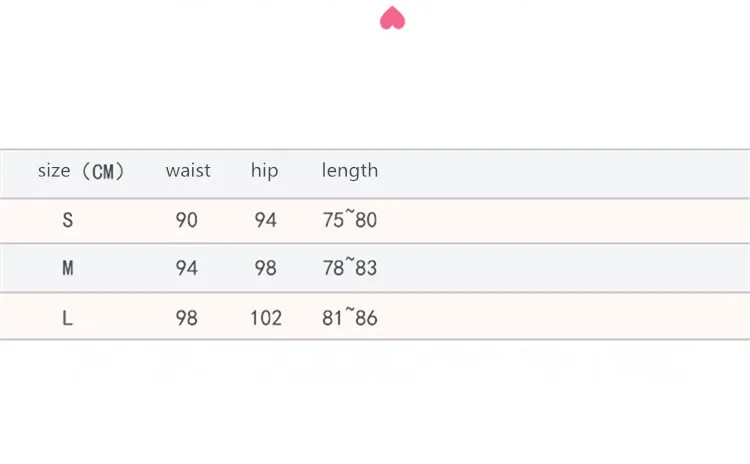The image size is (750, 464).
Task: Click waist value 98 in L row
Action: point(187,318)
